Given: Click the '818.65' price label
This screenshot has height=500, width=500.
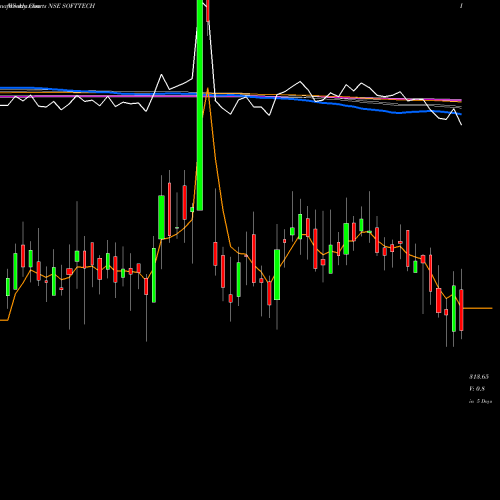Looking at the screenshot, I should point(479,377).
